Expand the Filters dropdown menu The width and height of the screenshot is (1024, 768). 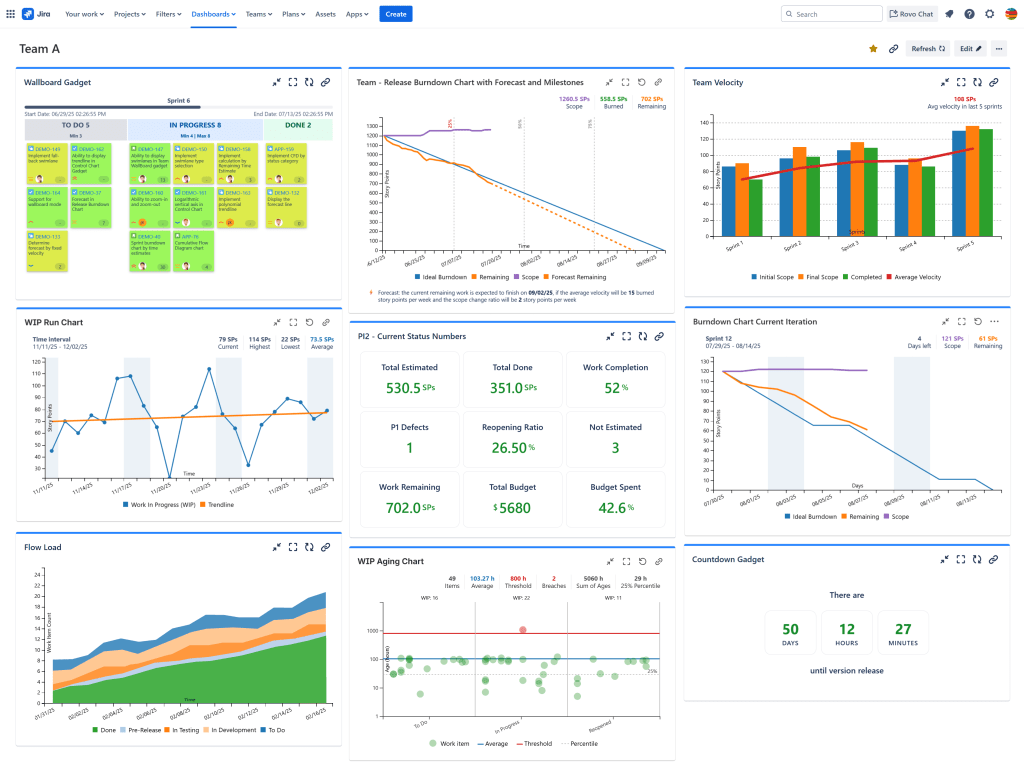pyautogui.click(x=170, y=14)
